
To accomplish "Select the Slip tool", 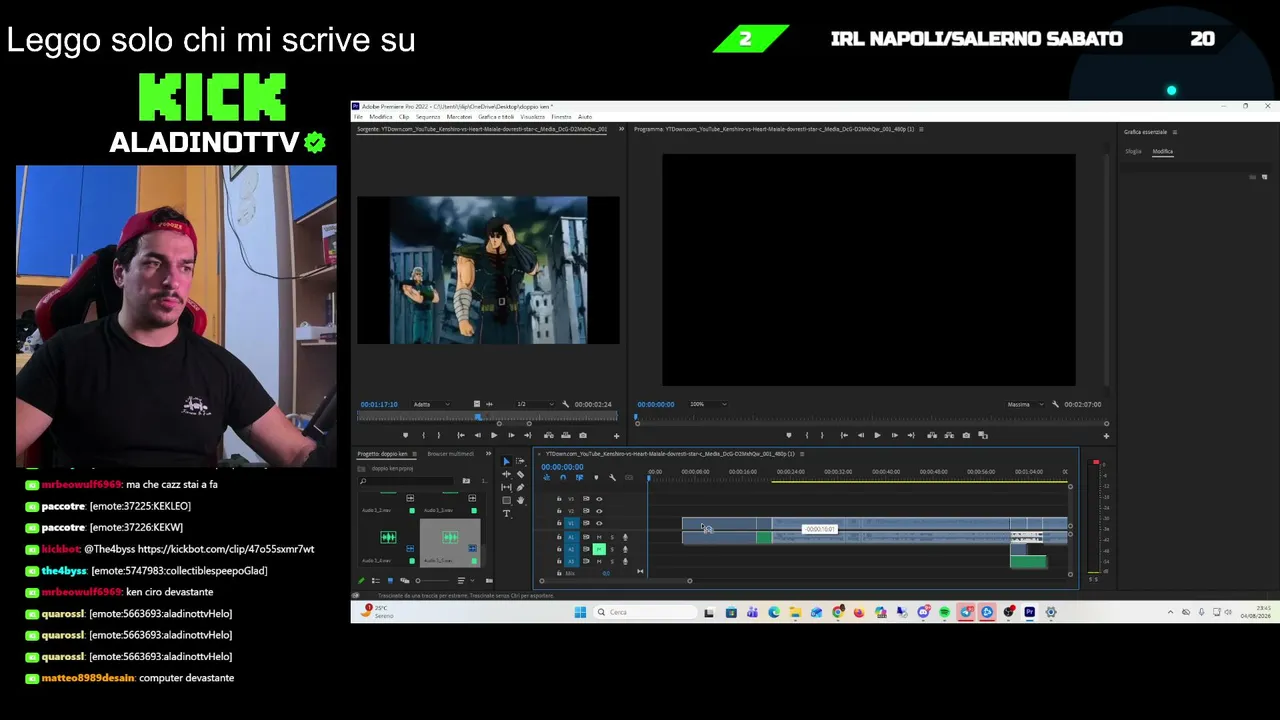I will 506,487.
